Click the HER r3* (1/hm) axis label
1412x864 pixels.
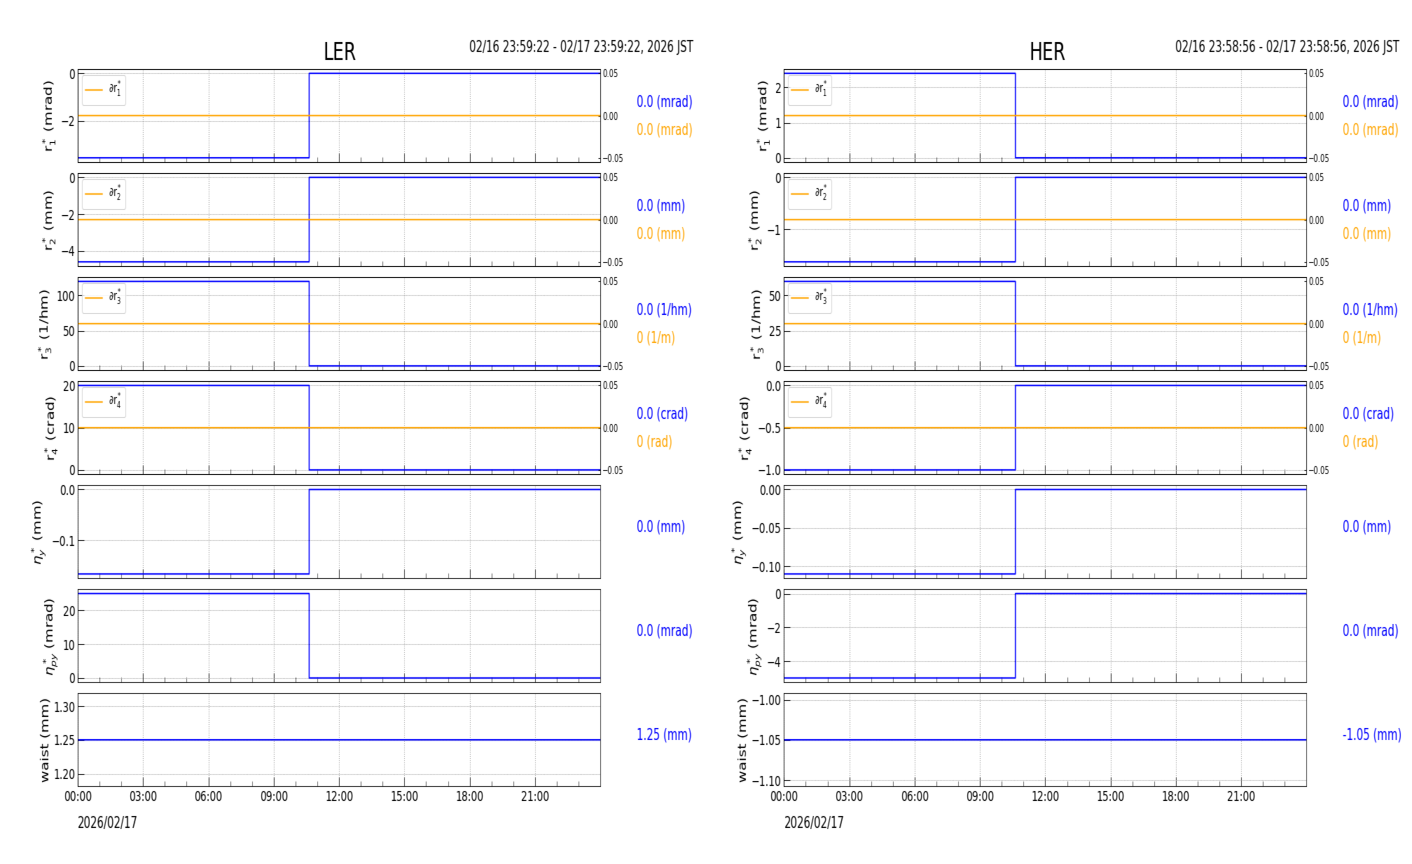757,324
